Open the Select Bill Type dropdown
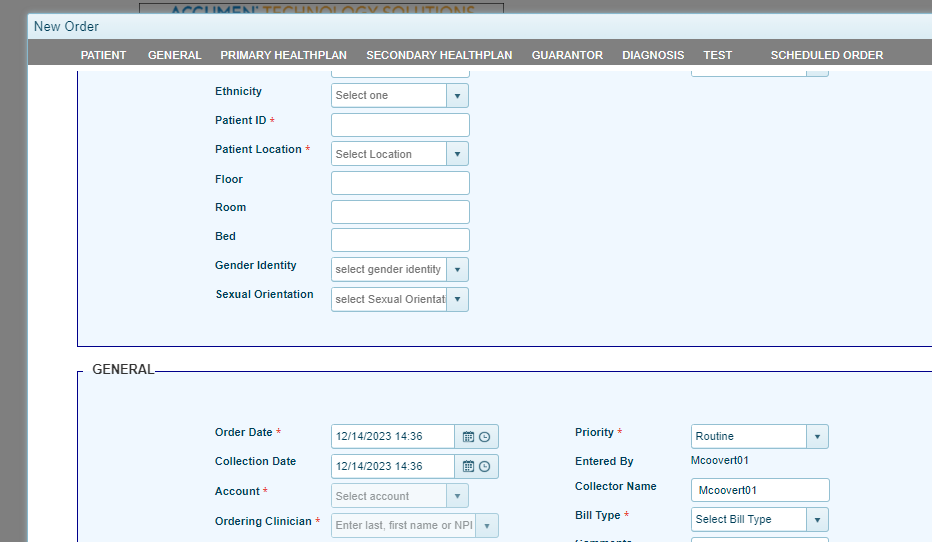This screenshot has height=542, width=932. (817, 520)
